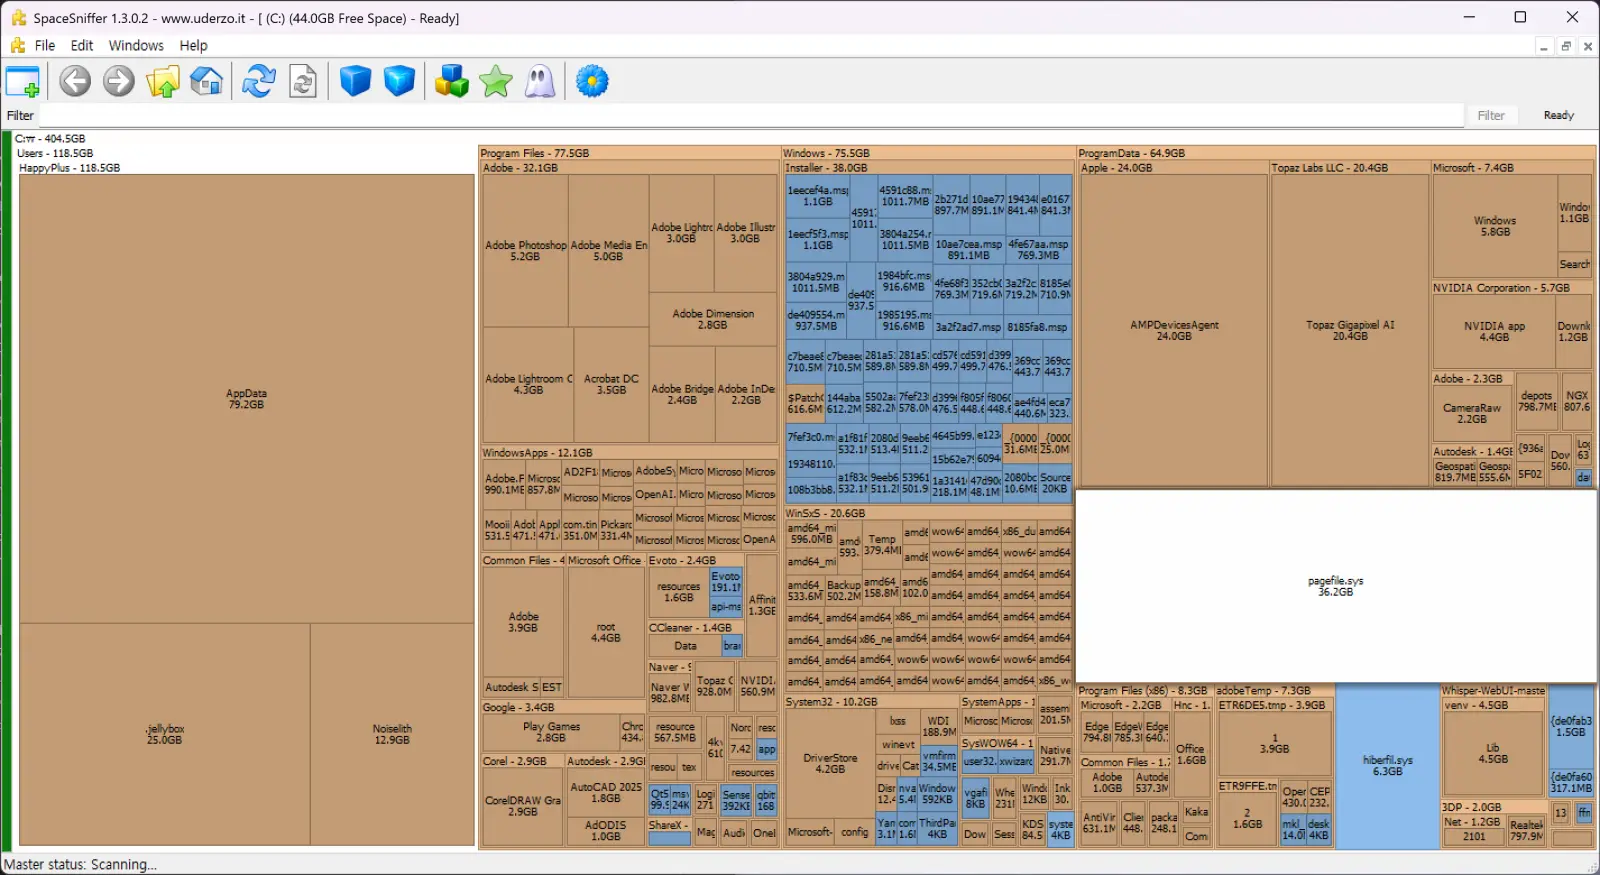
Task: Select the AppData 79.2GB block
Action: (x=246, y=399)
